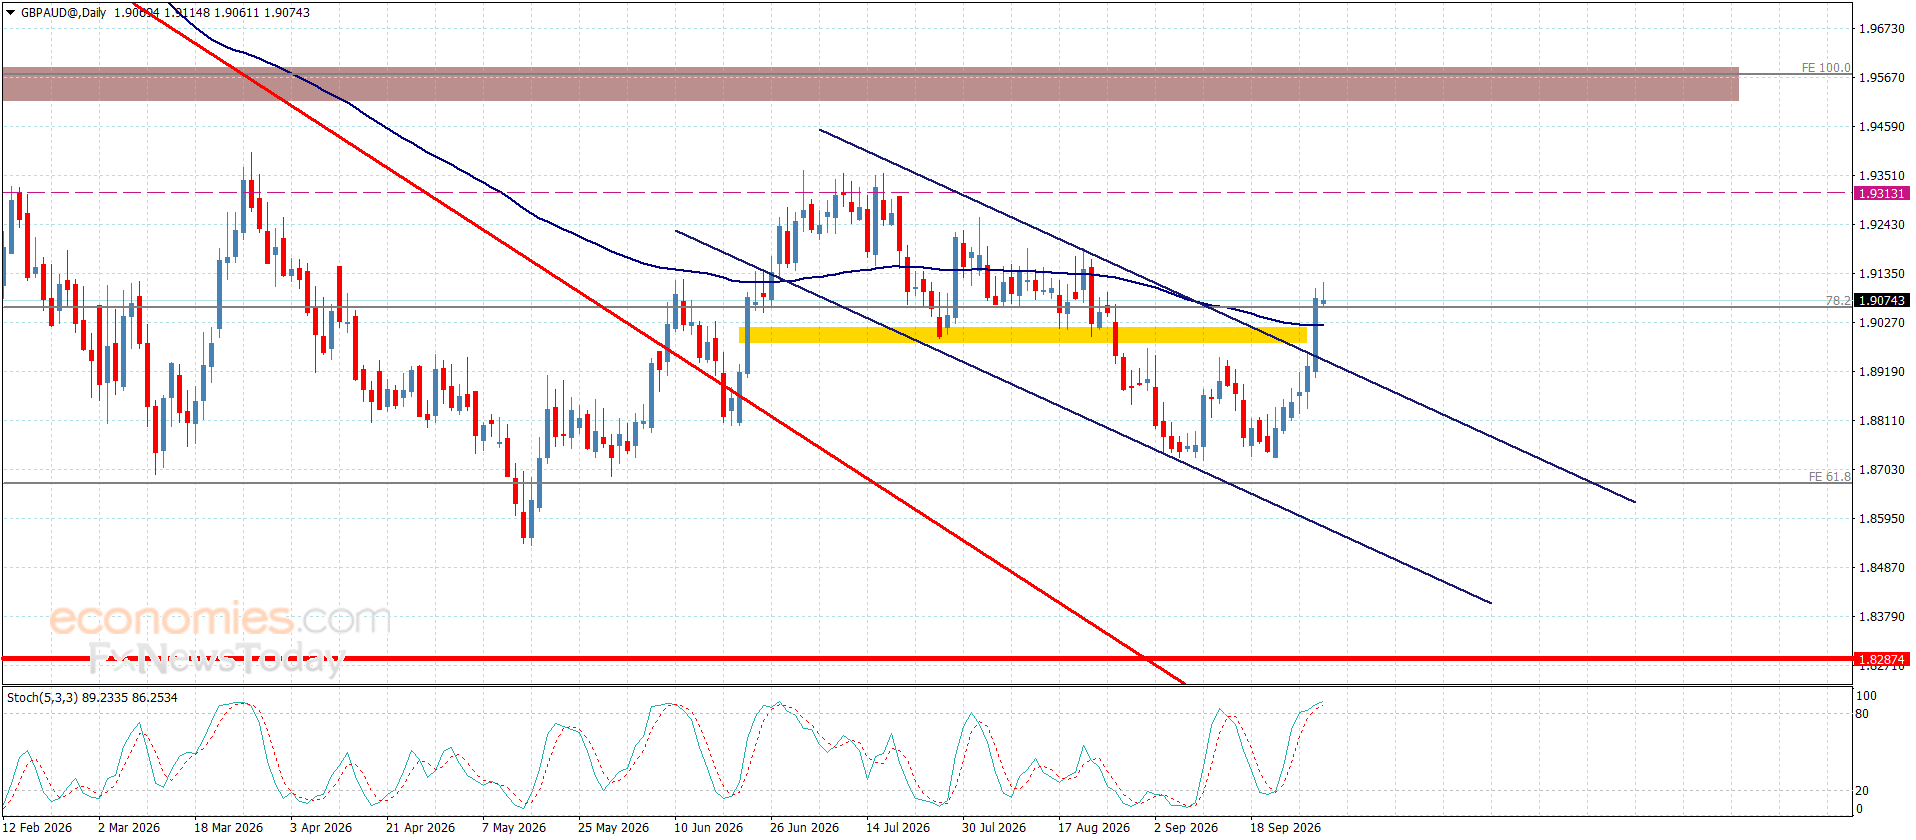Click the 1.92430 price axis label
The height and width of the screenshot is (840, 1916).
click(x=1881, y=225)
